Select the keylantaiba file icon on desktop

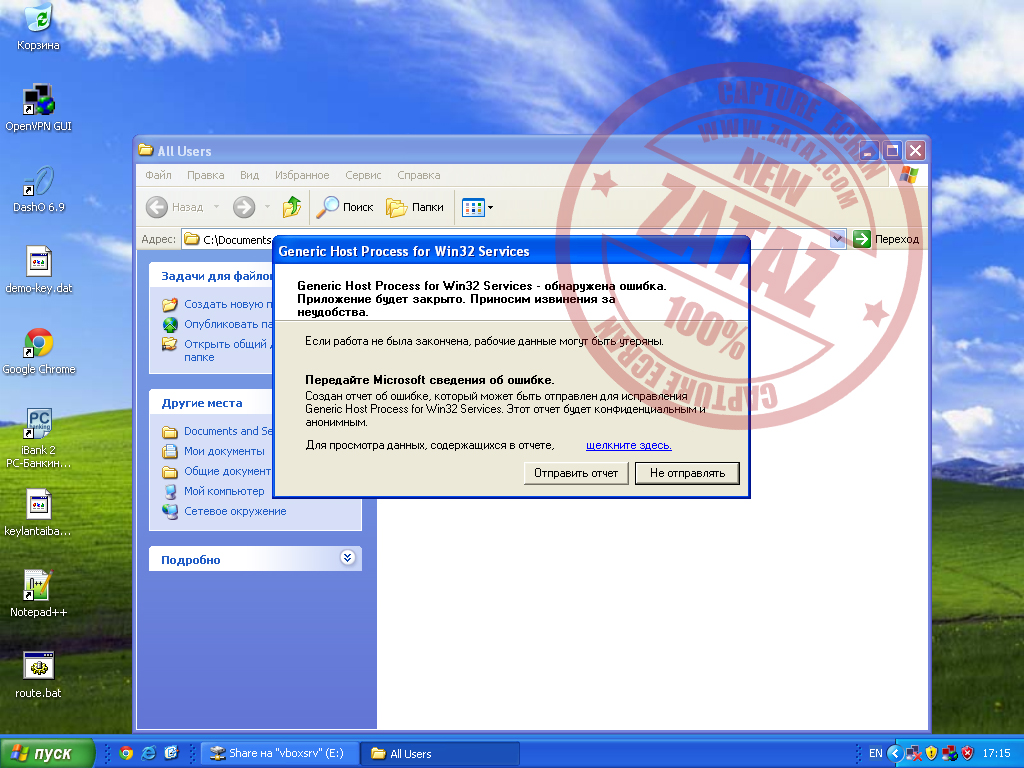tap(39, 513)
